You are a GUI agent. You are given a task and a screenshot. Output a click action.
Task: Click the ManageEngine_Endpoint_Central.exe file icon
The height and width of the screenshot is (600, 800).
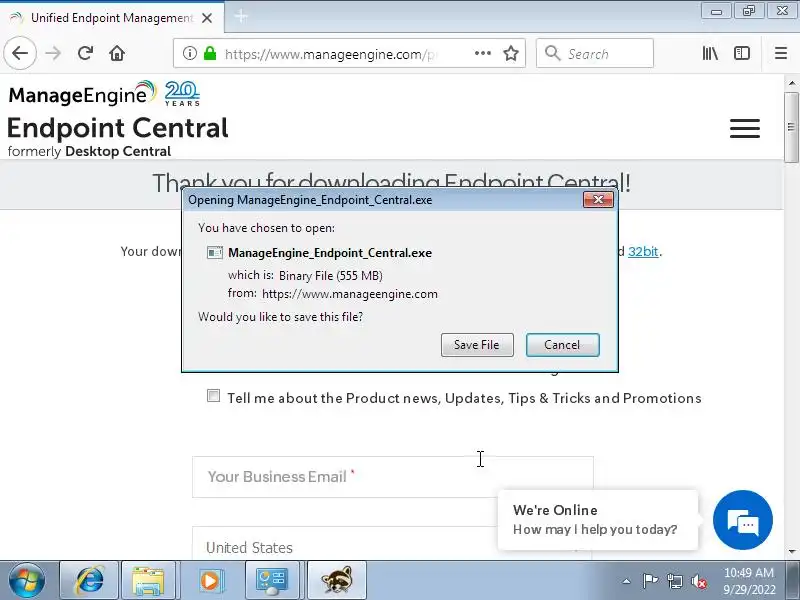(x=214, y=253)
